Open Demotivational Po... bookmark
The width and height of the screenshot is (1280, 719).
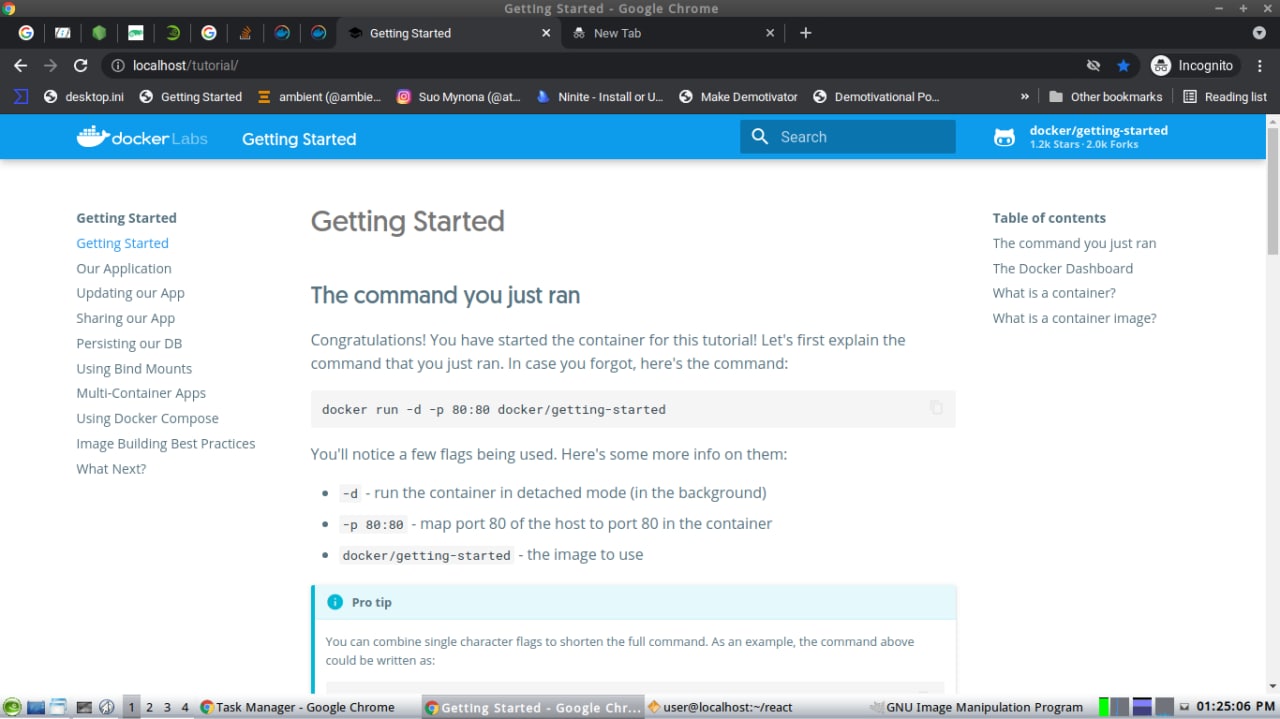click(x=877, y=97)
